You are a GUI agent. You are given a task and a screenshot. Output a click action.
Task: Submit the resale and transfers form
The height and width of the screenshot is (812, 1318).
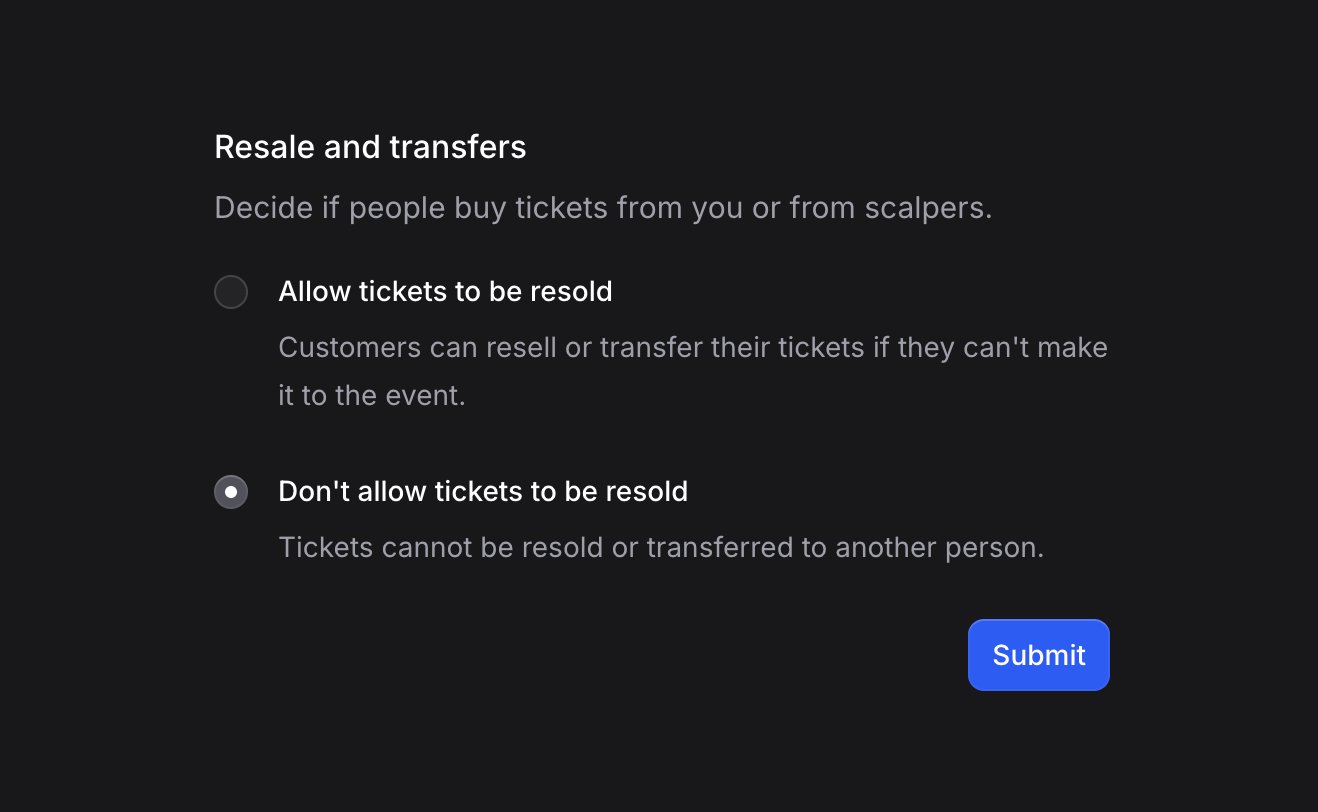pos(1038,655)
